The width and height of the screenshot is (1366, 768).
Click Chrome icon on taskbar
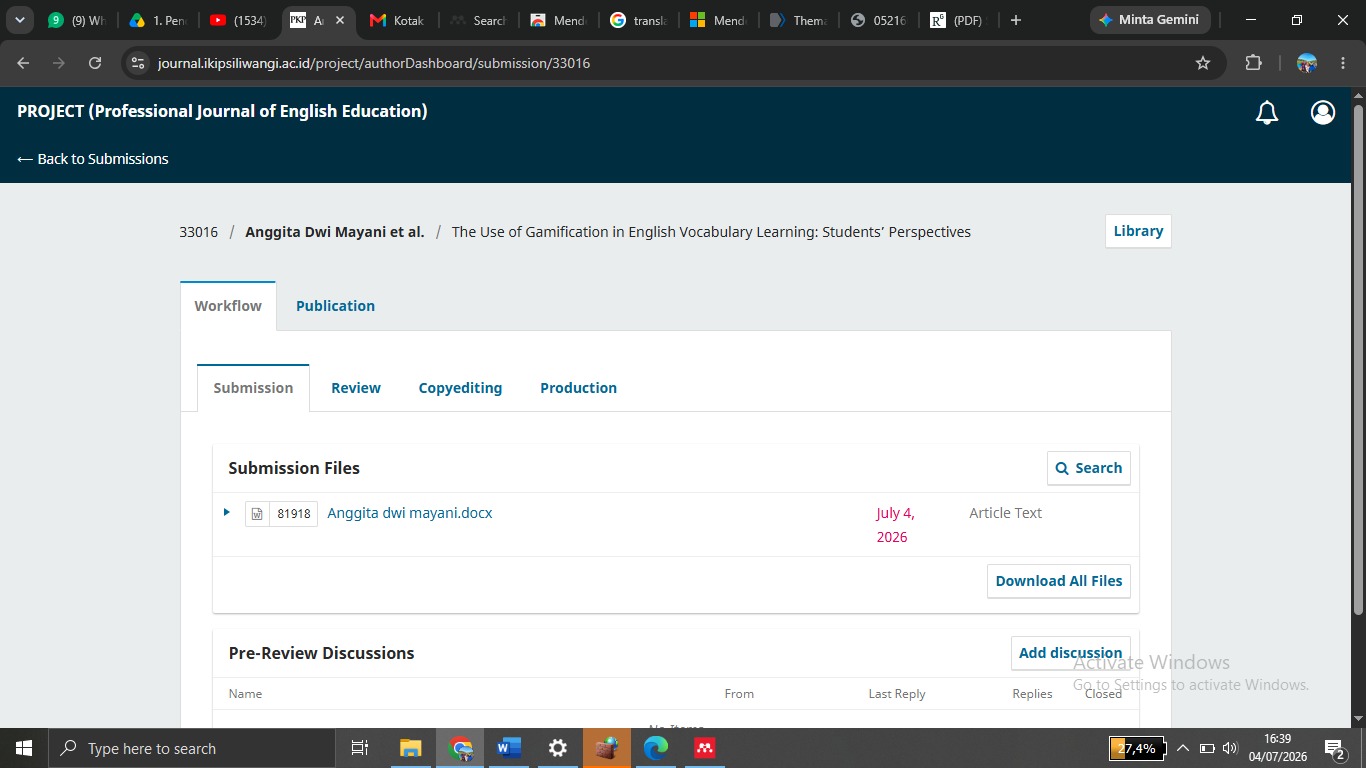[x=460, y=748]
